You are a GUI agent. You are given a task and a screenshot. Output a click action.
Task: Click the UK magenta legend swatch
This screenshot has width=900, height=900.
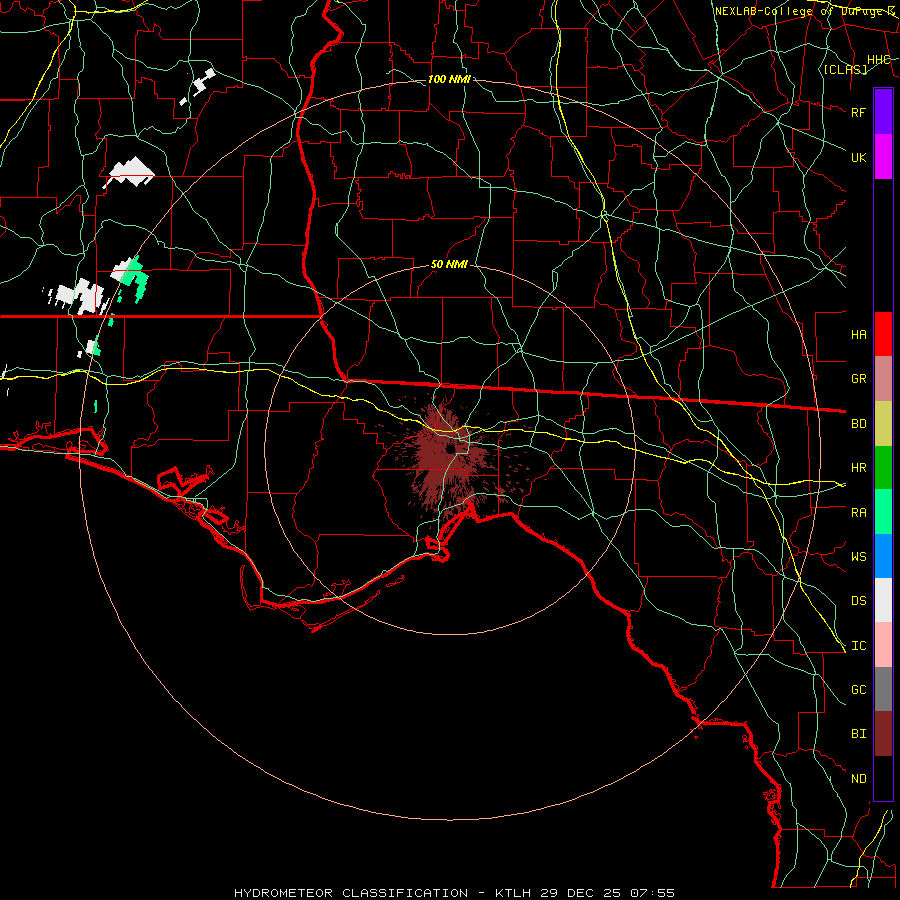(x=883, y=157)
